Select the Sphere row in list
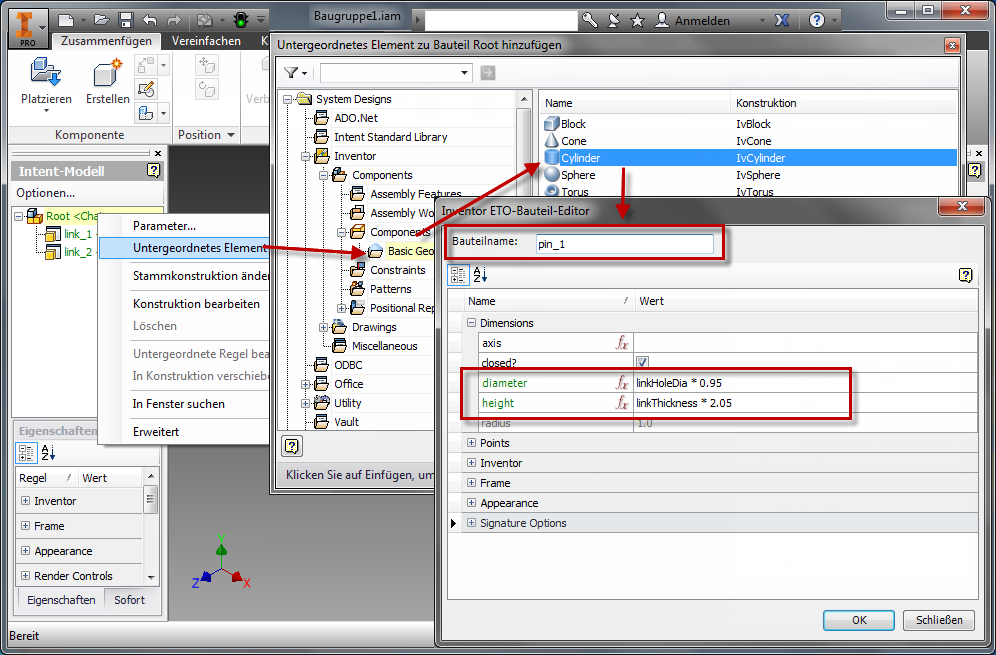Viewport: 996px width, 655px height. coord(749,175)
